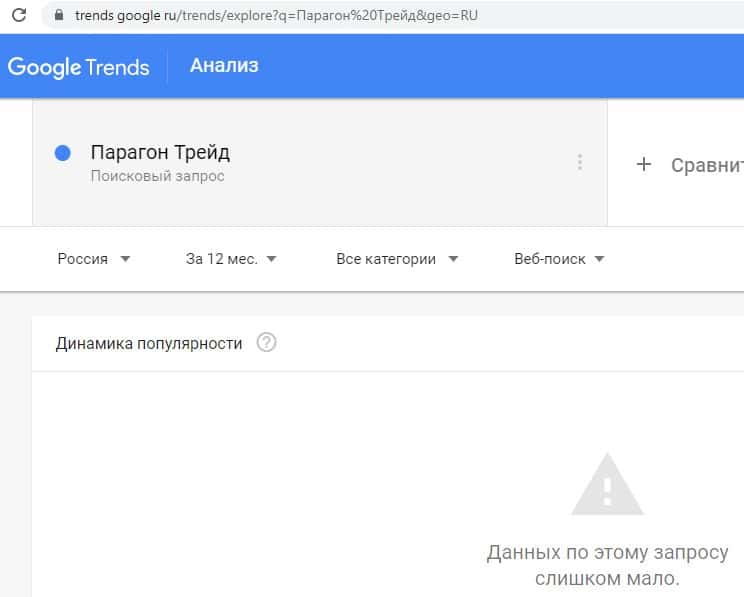Click the browser URL address bar
The height and width of the screenshot is (597, 744).
pyautogui.click(x=300, y=16)
